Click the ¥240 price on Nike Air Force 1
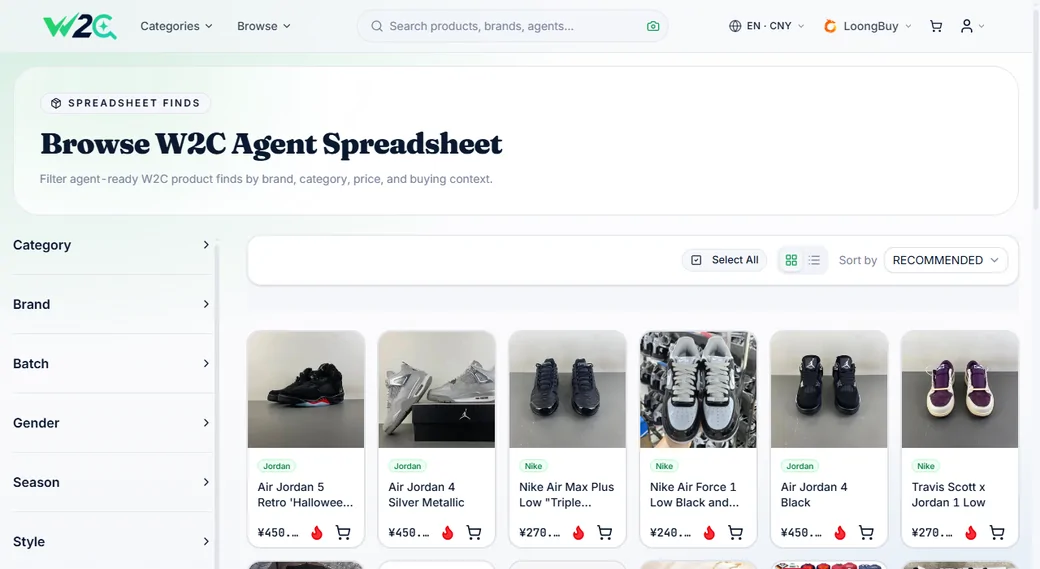Viewport: 1040px width, 569px height. pos(670,533)
